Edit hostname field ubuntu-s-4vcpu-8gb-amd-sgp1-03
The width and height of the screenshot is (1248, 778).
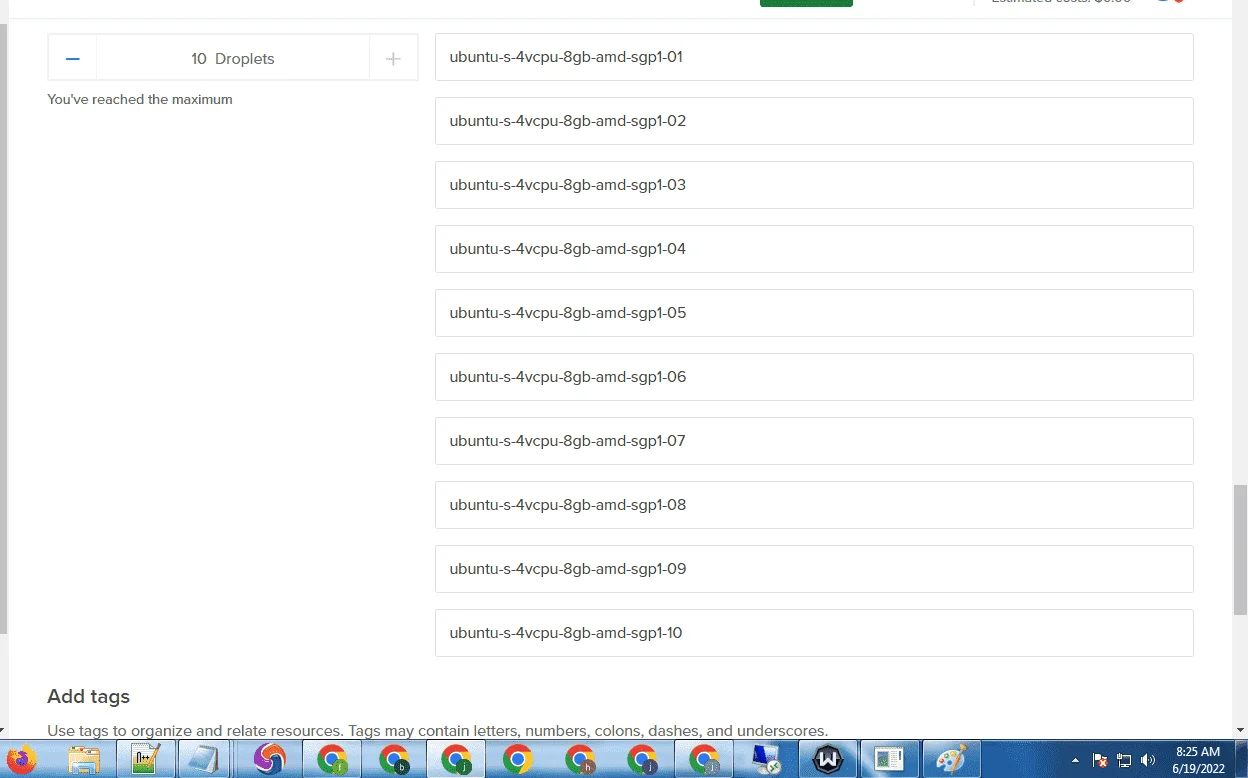pos(814,185)
